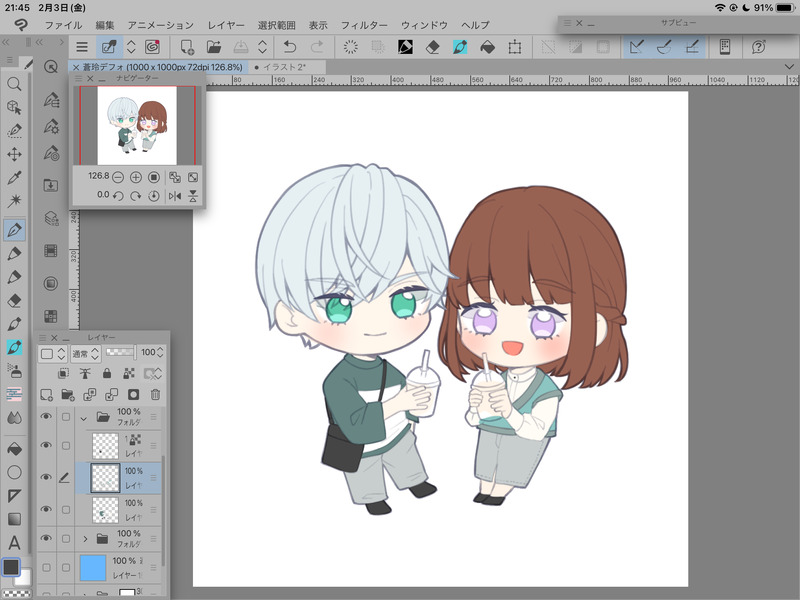The image size is (800, 600).
Task: Tick checkbox beside the open folder layer
Action: click(x=66, y=417)
